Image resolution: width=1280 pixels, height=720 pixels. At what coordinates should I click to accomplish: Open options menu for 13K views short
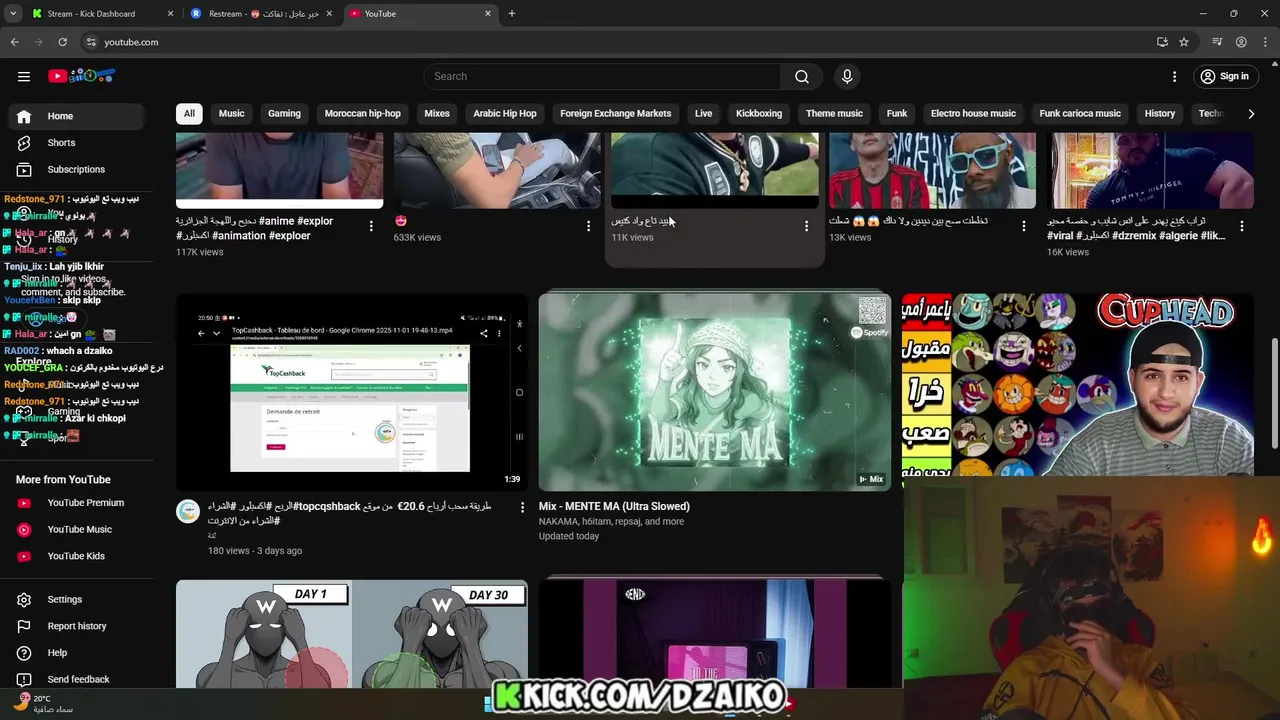point(1023,226)
